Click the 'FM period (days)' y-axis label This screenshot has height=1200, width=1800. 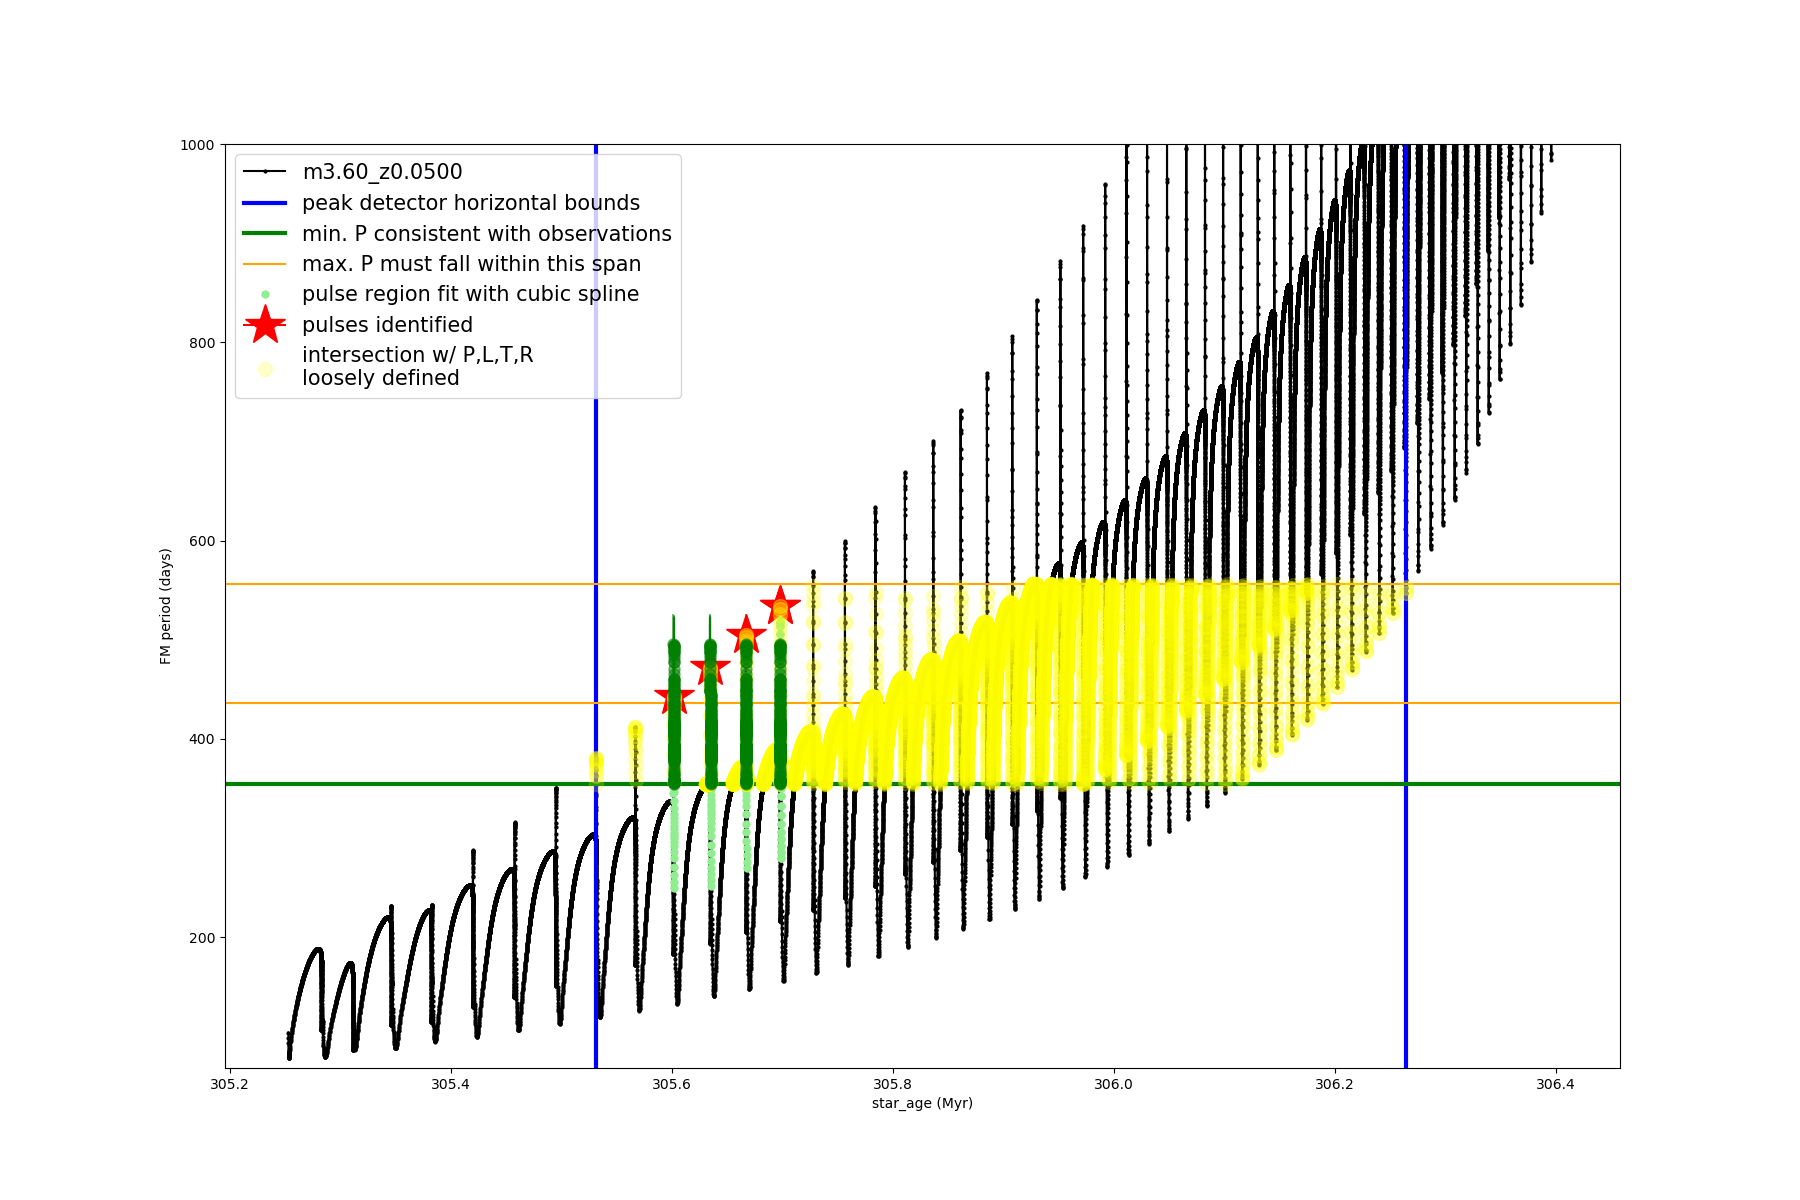[x=166, y=606]
